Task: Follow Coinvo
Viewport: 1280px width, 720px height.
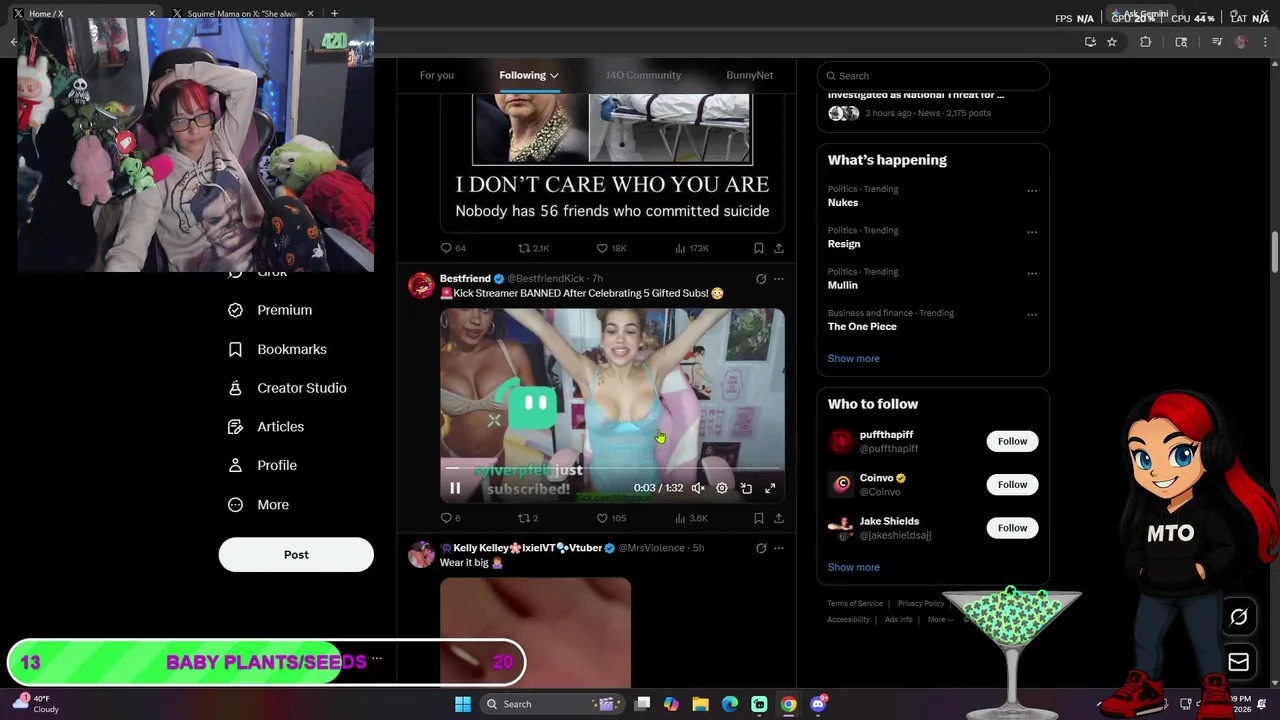Action: click(1012, 484)
